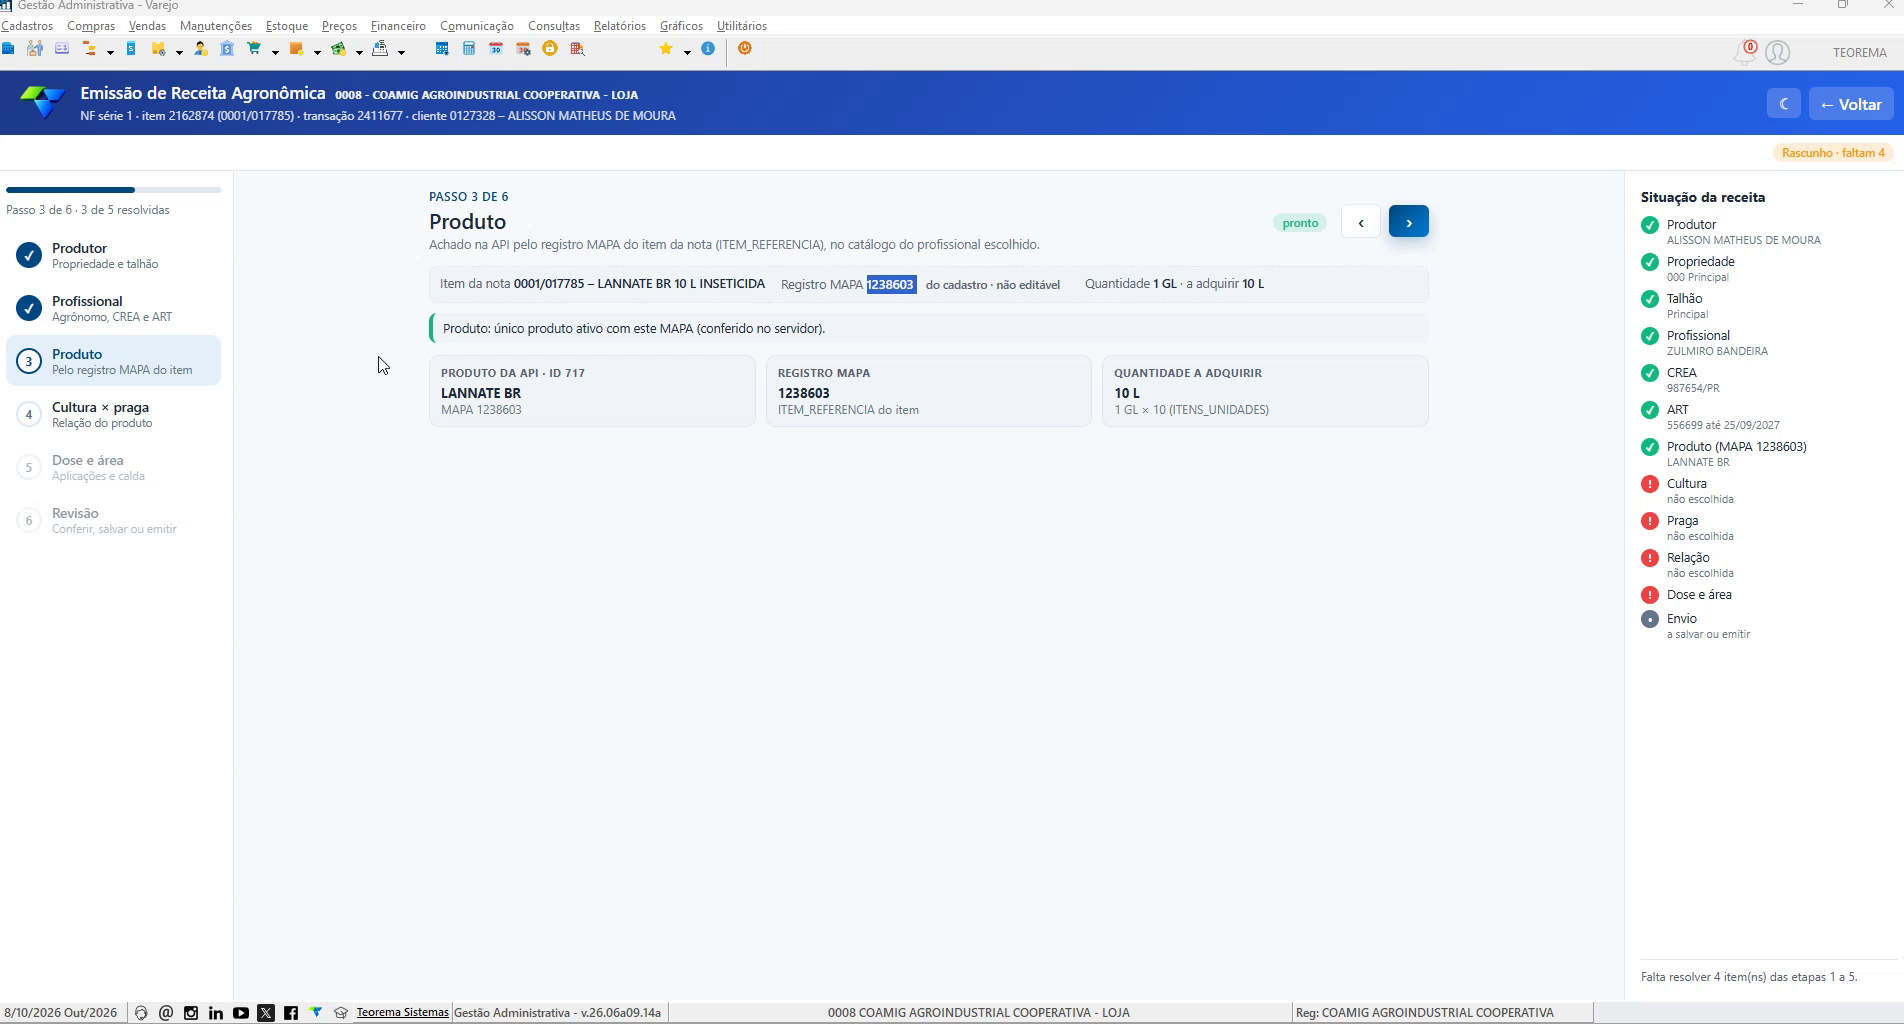
Task: Open the Facebook icon in status bar
Action: (291, 1013)
